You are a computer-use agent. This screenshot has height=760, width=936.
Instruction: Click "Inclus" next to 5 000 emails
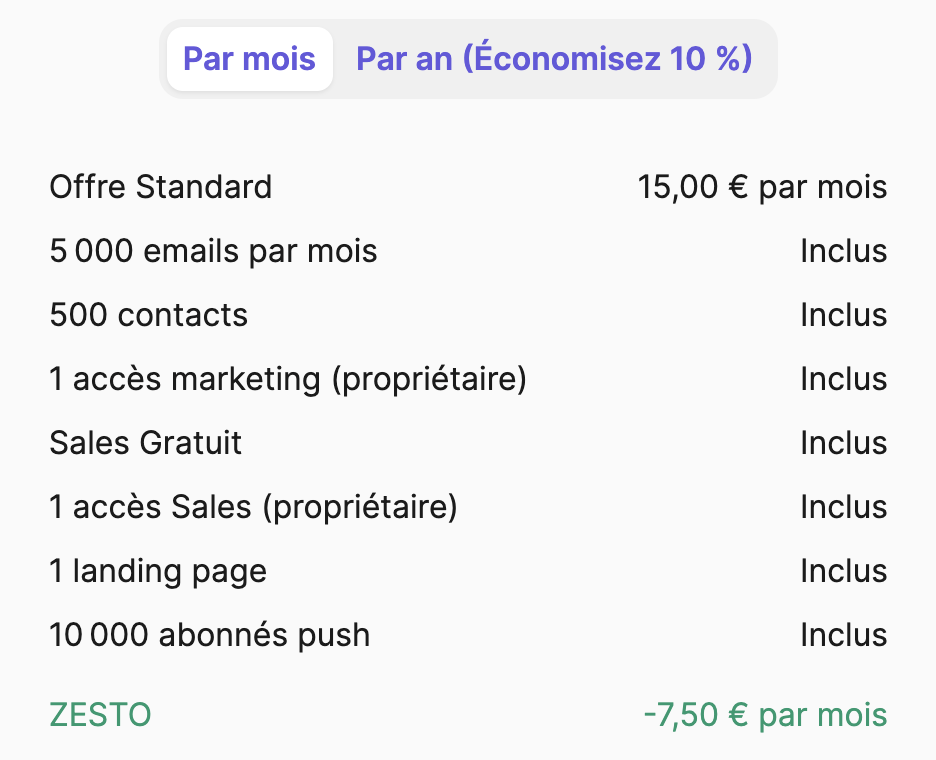pyautogui.click(x=843, y=251)
